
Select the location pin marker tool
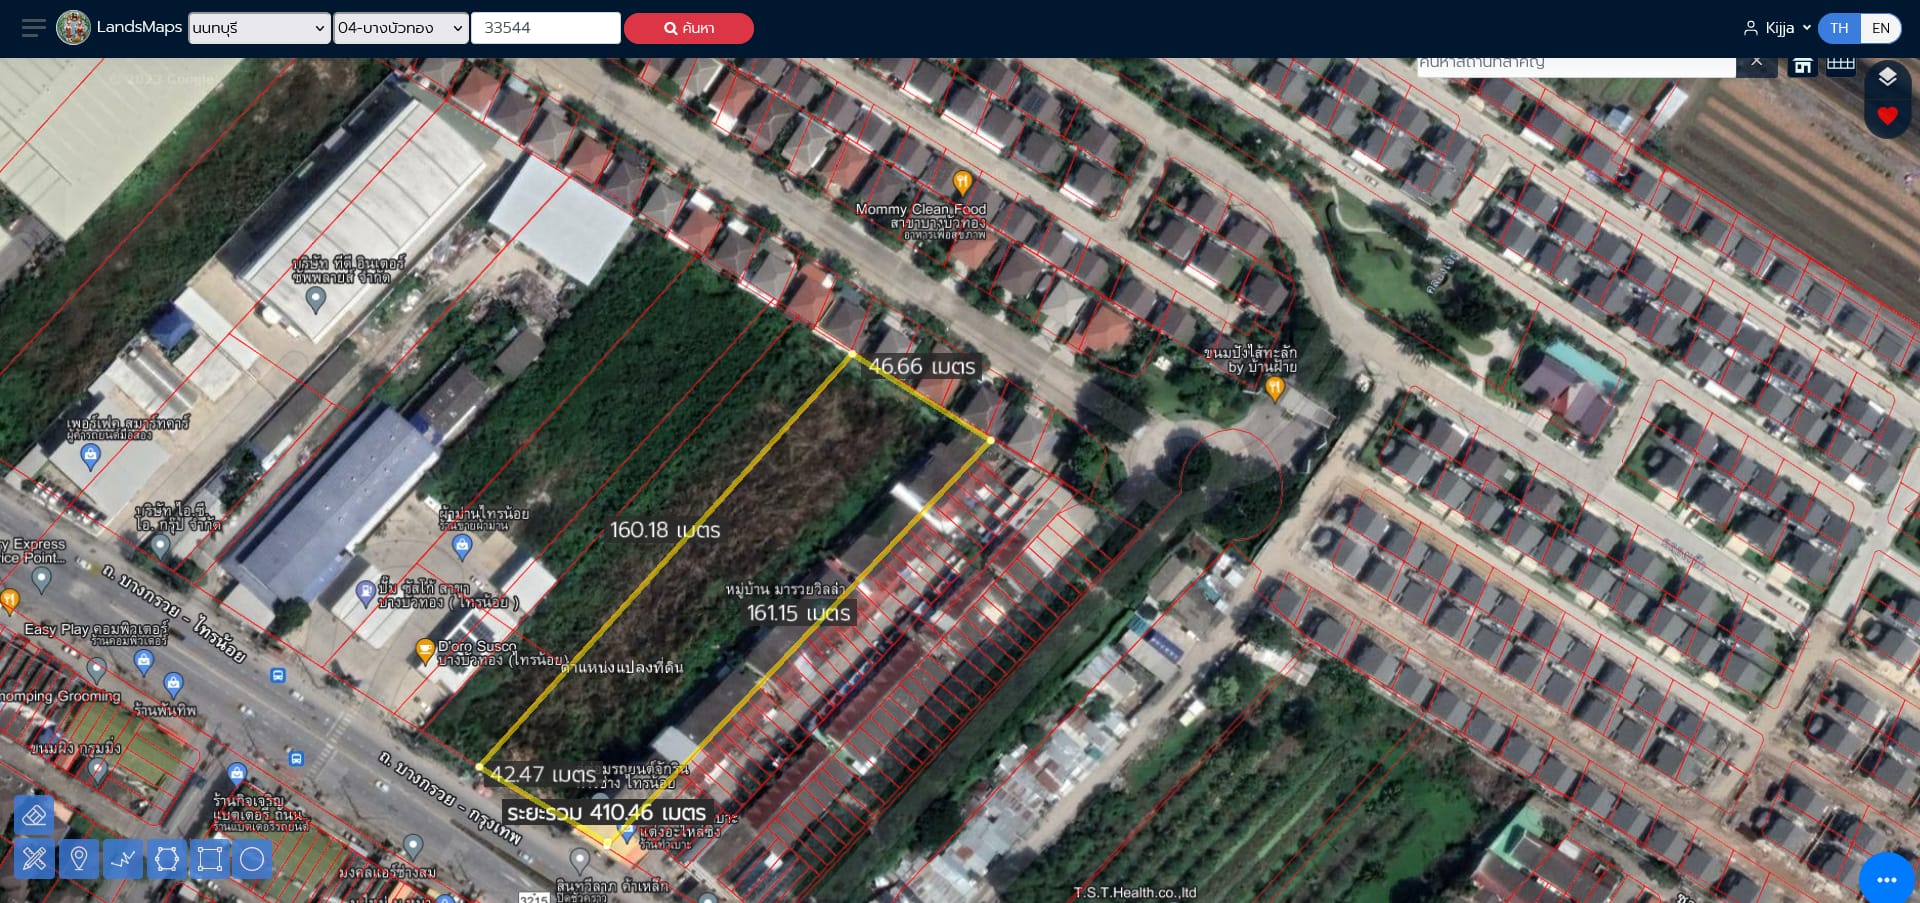(78, 859)
